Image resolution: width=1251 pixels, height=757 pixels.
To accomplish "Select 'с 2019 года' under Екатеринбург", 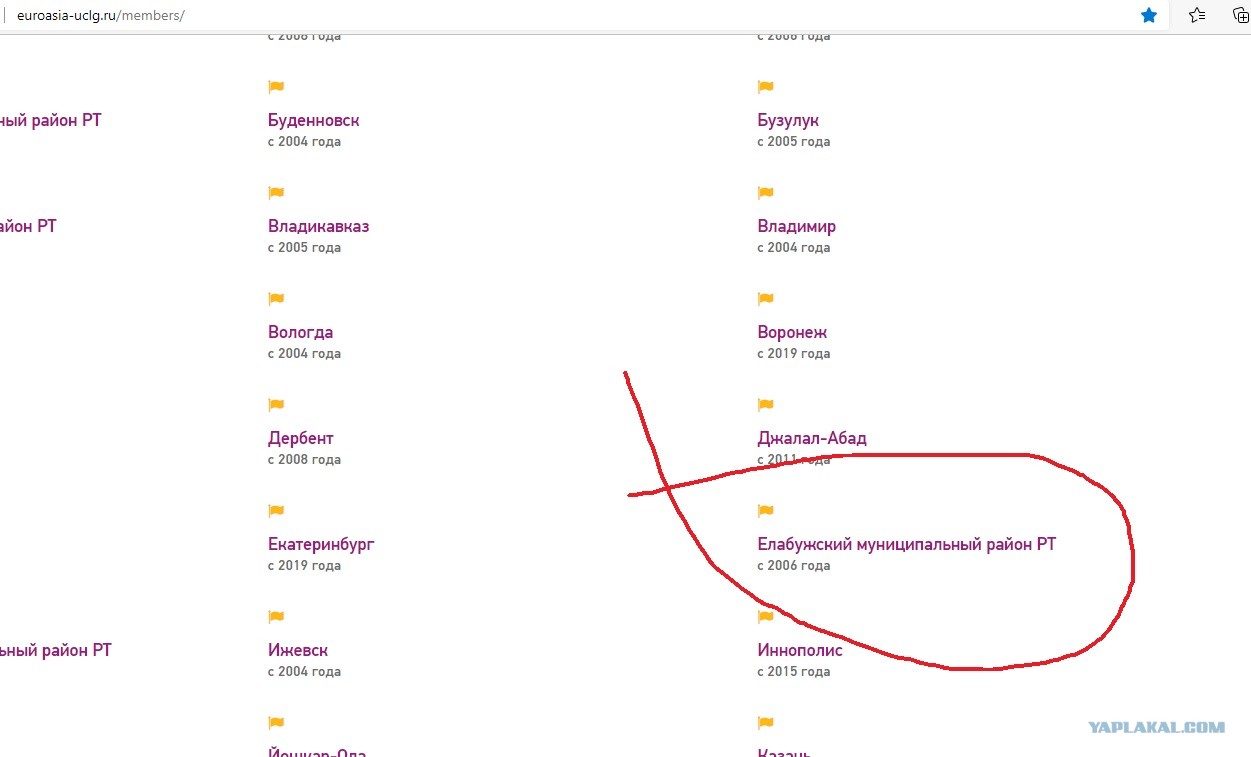I will tap(304, 566).
